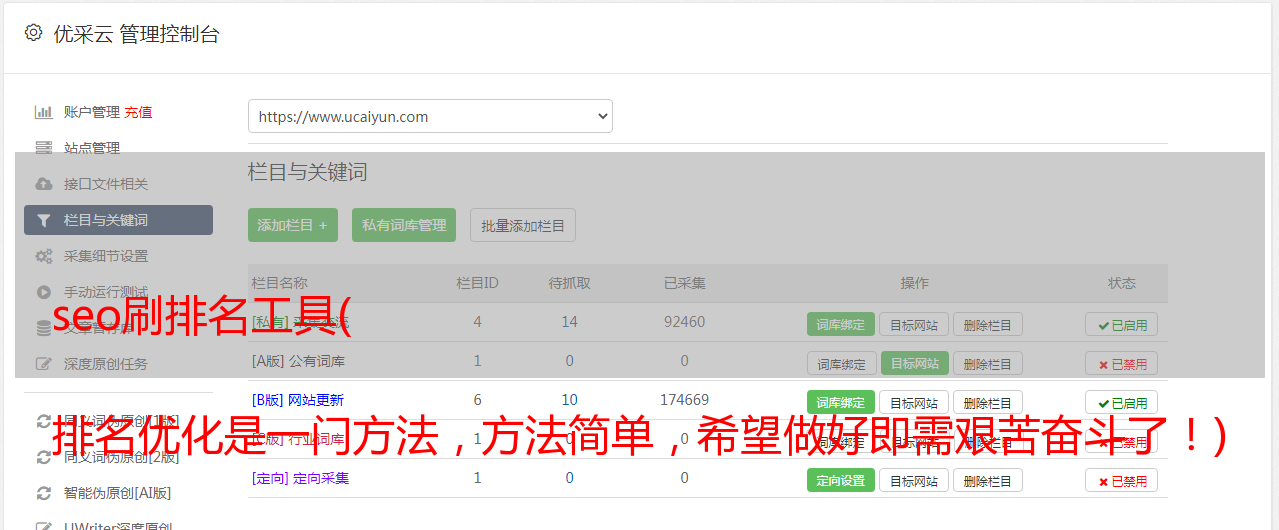Click the cloud upload icon for 接口文件相关
Viewport: 1279px width, 530px height.
(x=44, y=184)
